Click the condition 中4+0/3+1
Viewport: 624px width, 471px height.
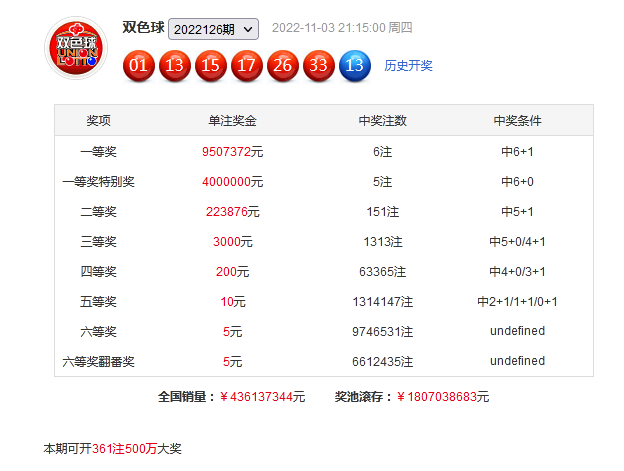coord(517,272)
